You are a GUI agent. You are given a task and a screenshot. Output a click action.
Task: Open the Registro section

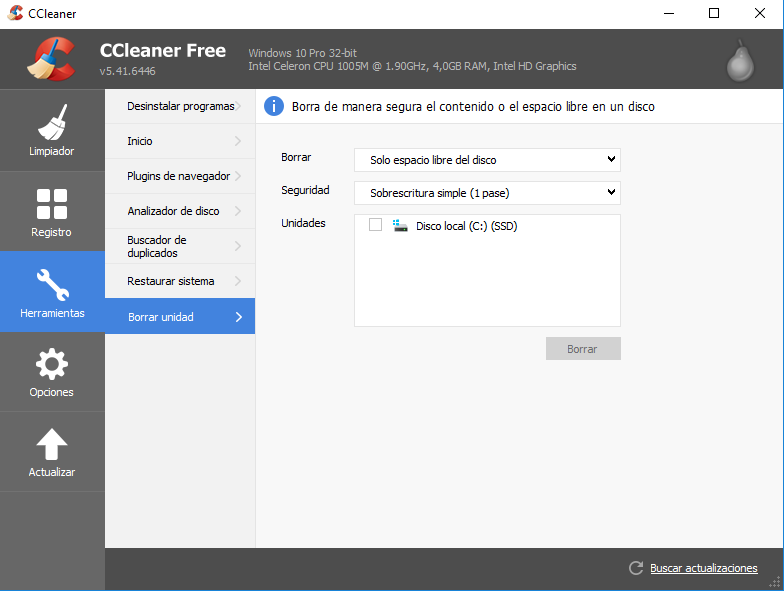[x=52, y=212]
